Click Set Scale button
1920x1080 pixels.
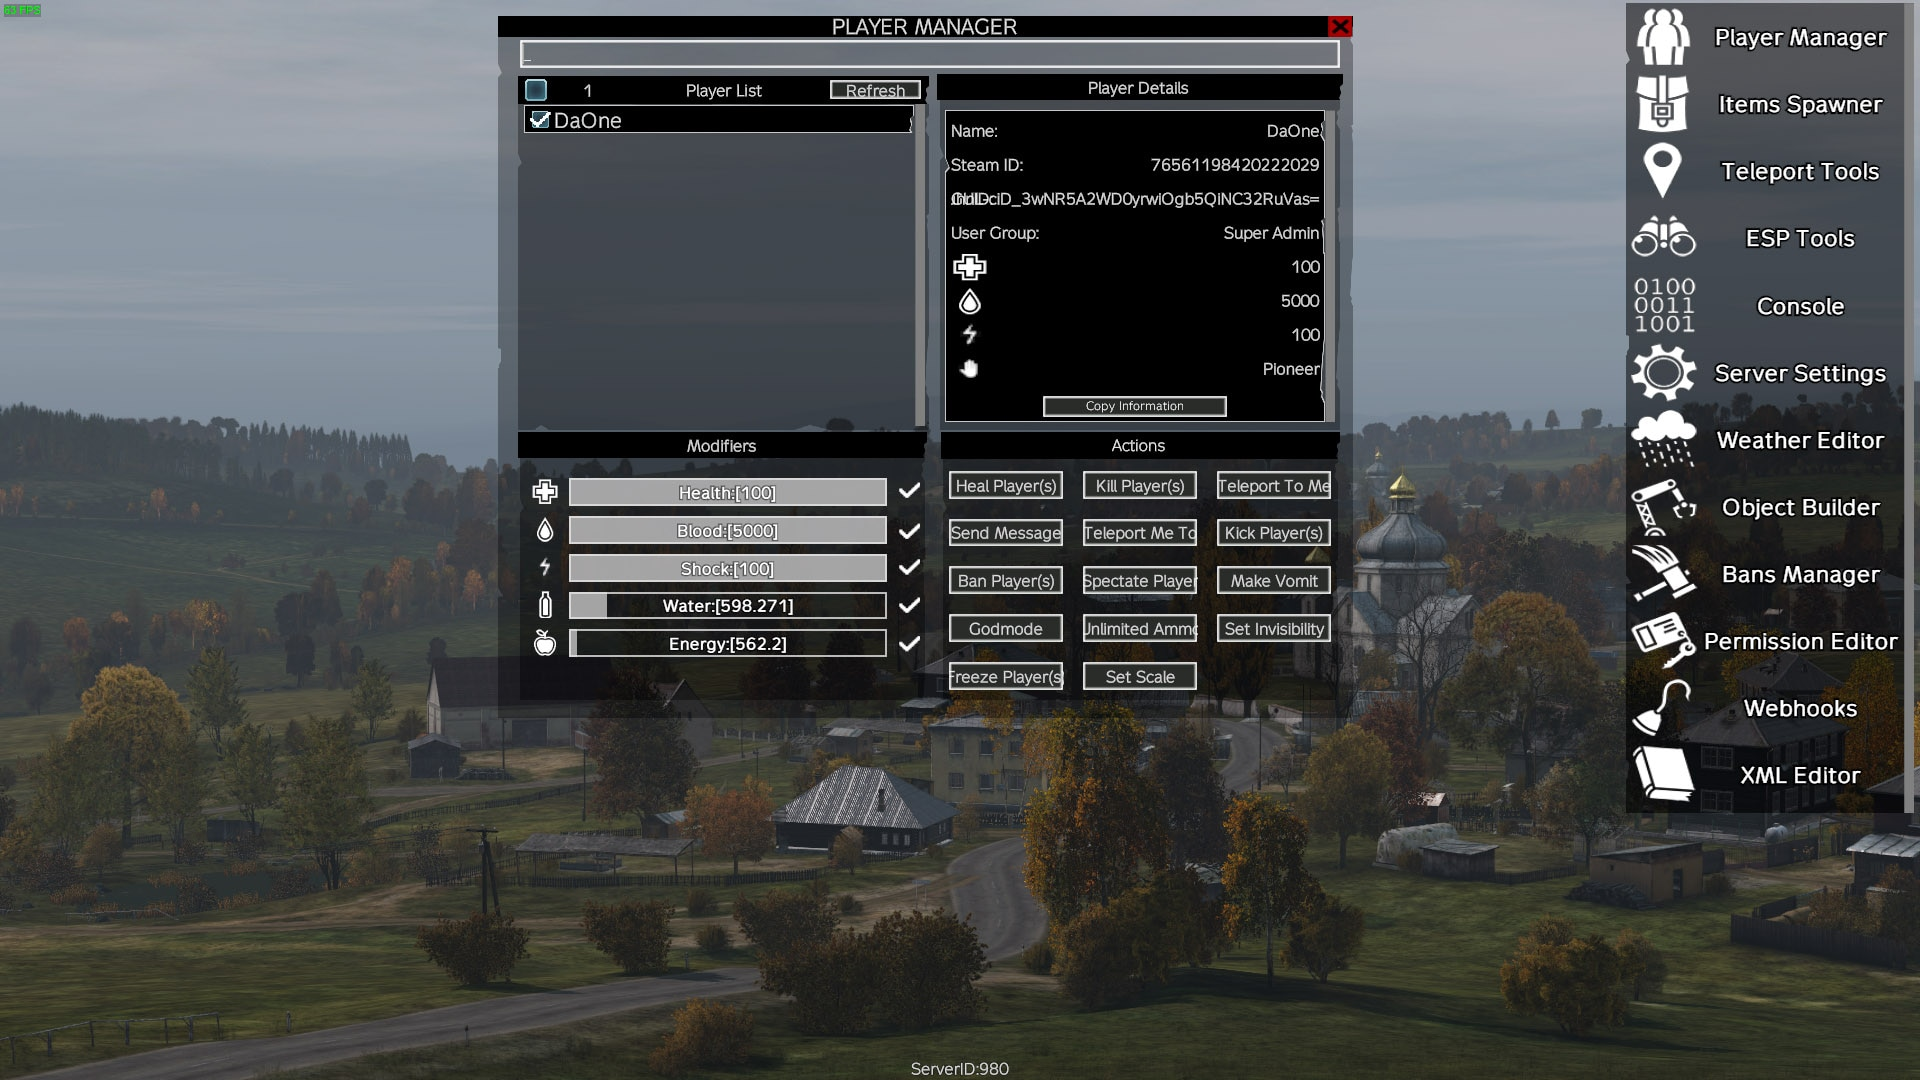(1140, 677)
